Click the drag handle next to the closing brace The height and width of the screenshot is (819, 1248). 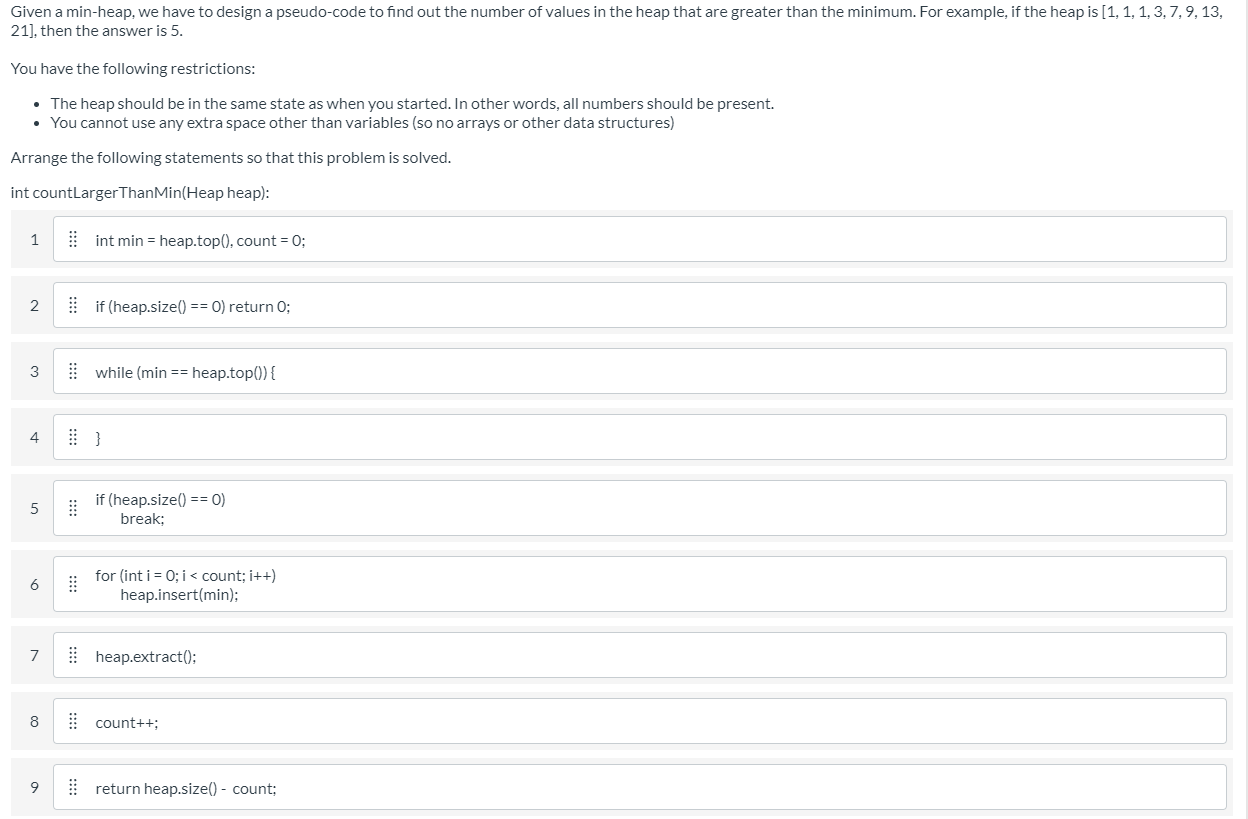click(x=72, y=437)
